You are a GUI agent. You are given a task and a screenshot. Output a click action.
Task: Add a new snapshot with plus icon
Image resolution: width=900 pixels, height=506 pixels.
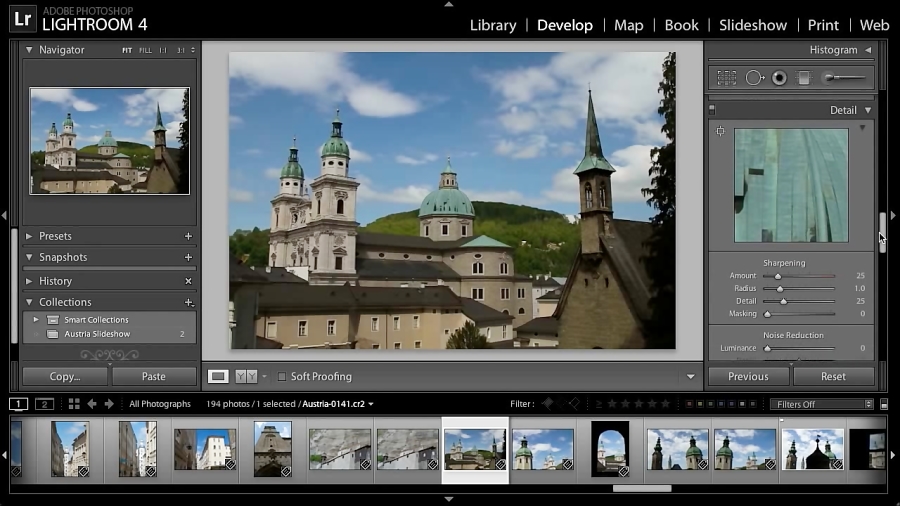pos(188,258)
